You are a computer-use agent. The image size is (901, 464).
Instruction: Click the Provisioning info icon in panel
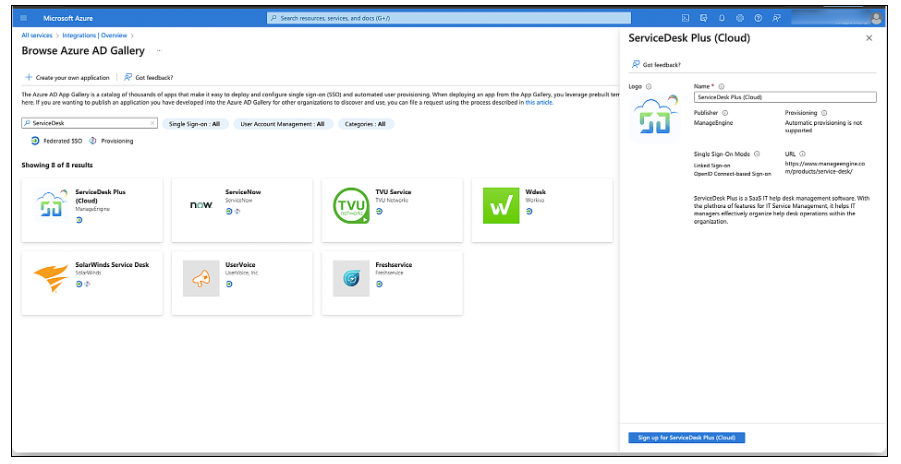[x=824, y=113]
